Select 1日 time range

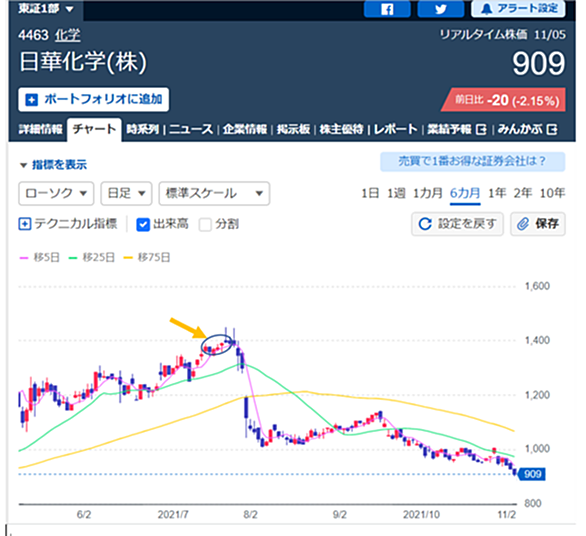pos(370,193)
